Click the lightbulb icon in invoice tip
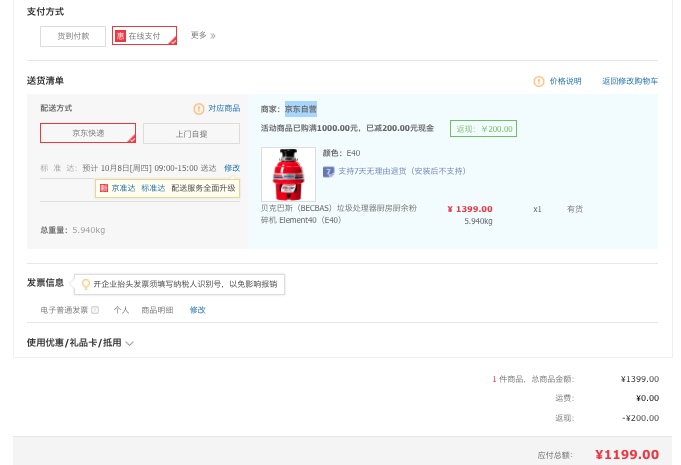 coord(86,284)
